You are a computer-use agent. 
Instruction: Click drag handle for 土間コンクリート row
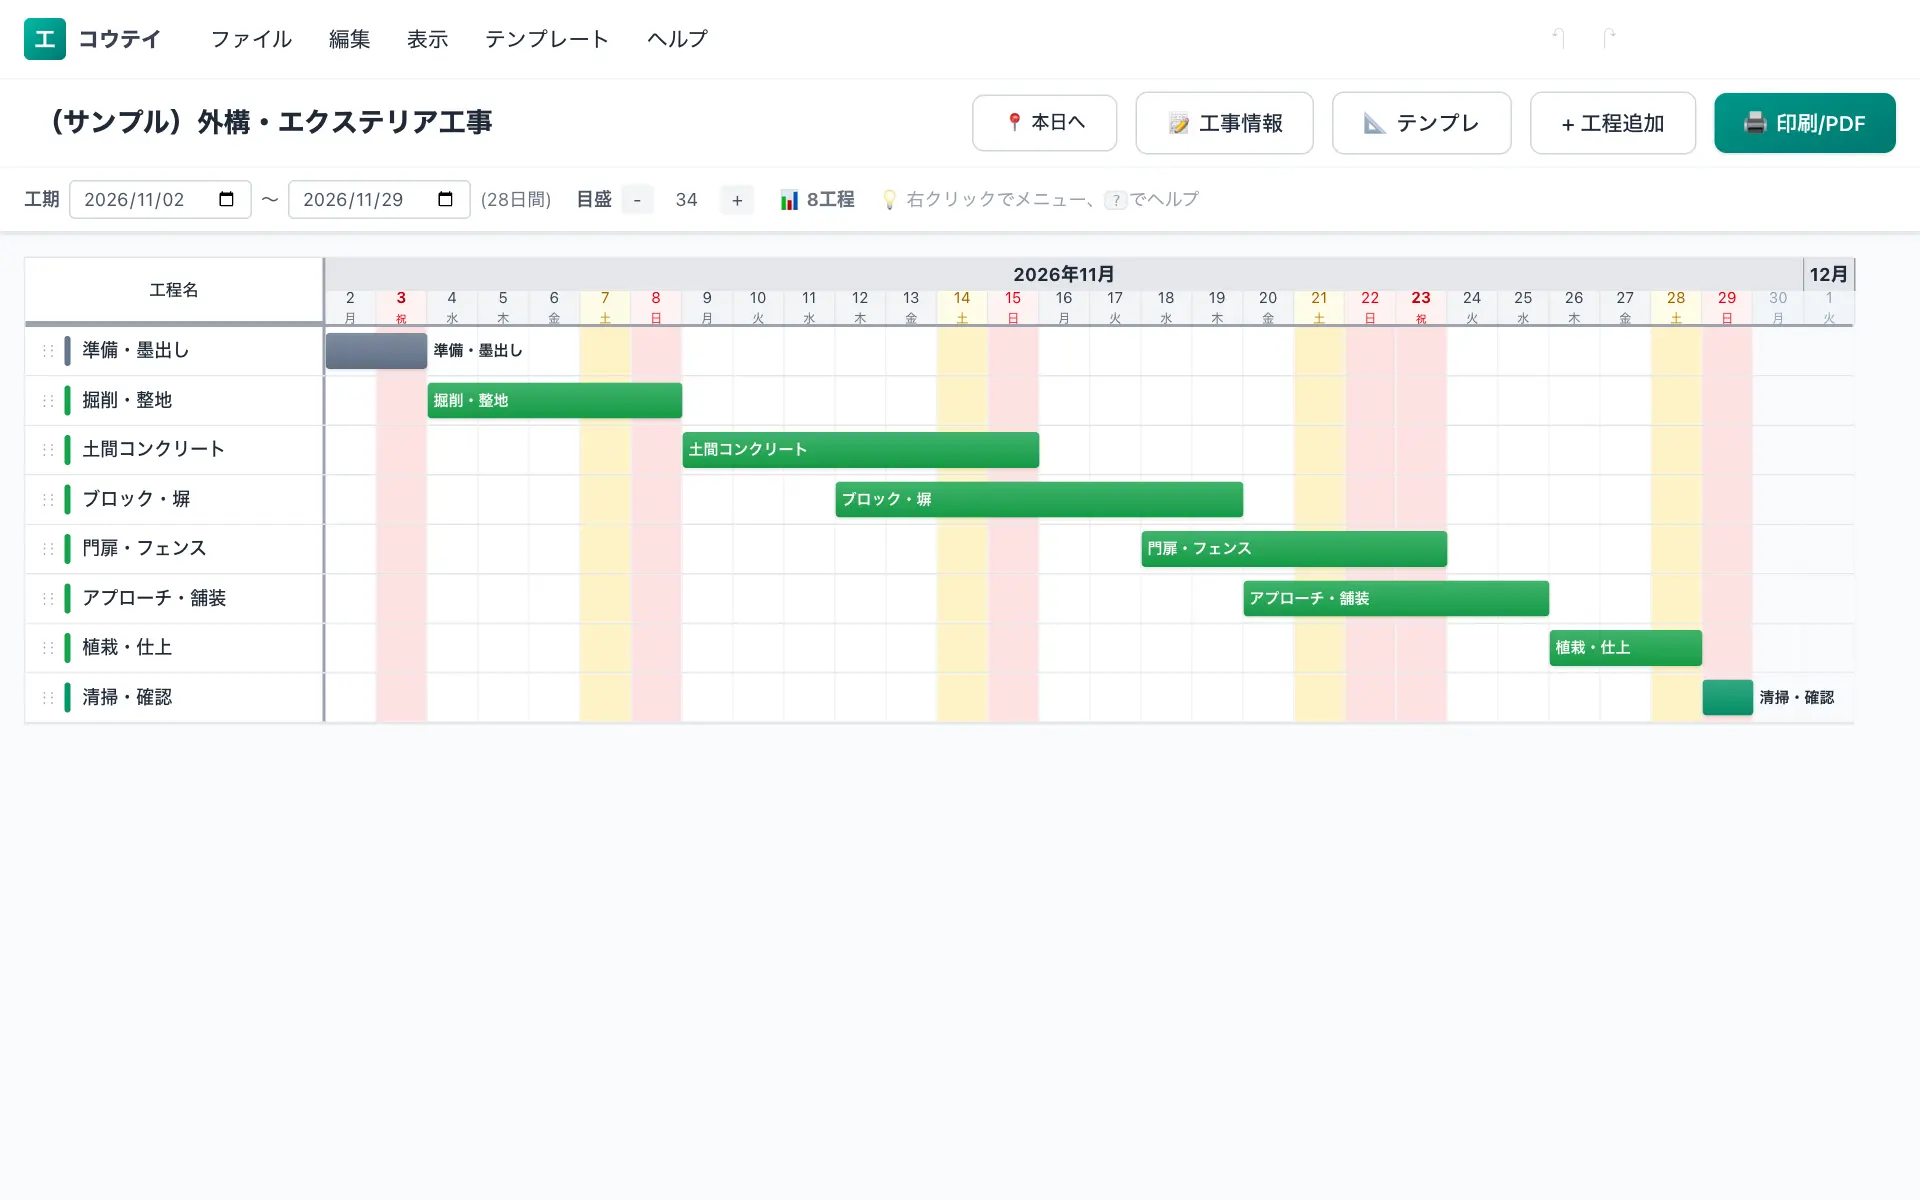(x=48, y=450)
